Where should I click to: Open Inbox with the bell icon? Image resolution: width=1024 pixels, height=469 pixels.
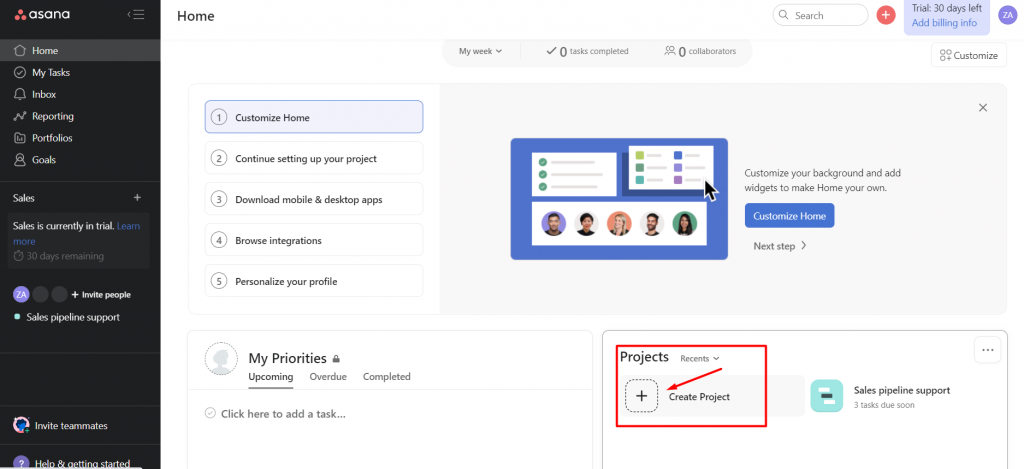[21, 94]
